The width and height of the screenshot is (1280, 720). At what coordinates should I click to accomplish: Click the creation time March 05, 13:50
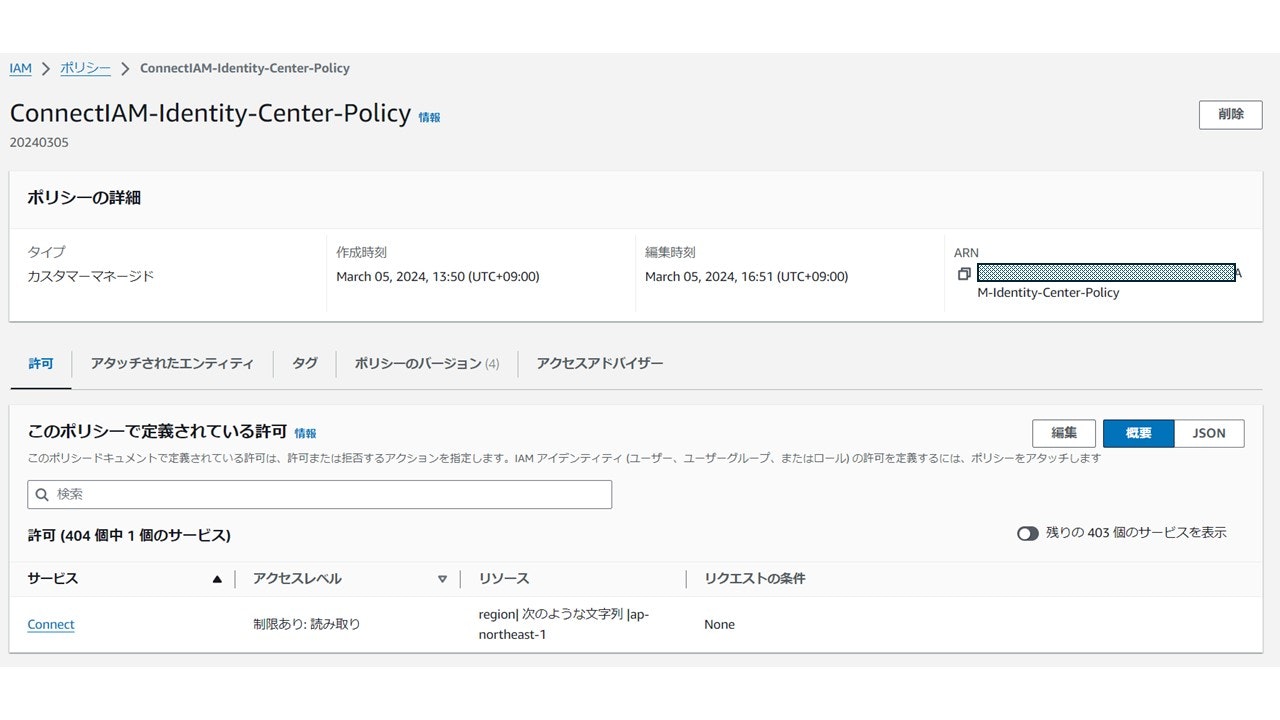click(x=438, y=276)
